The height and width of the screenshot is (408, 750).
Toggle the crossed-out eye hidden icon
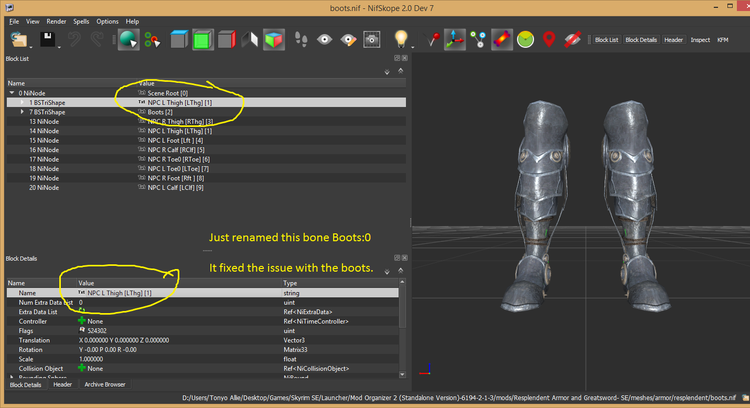coord(572,39)
